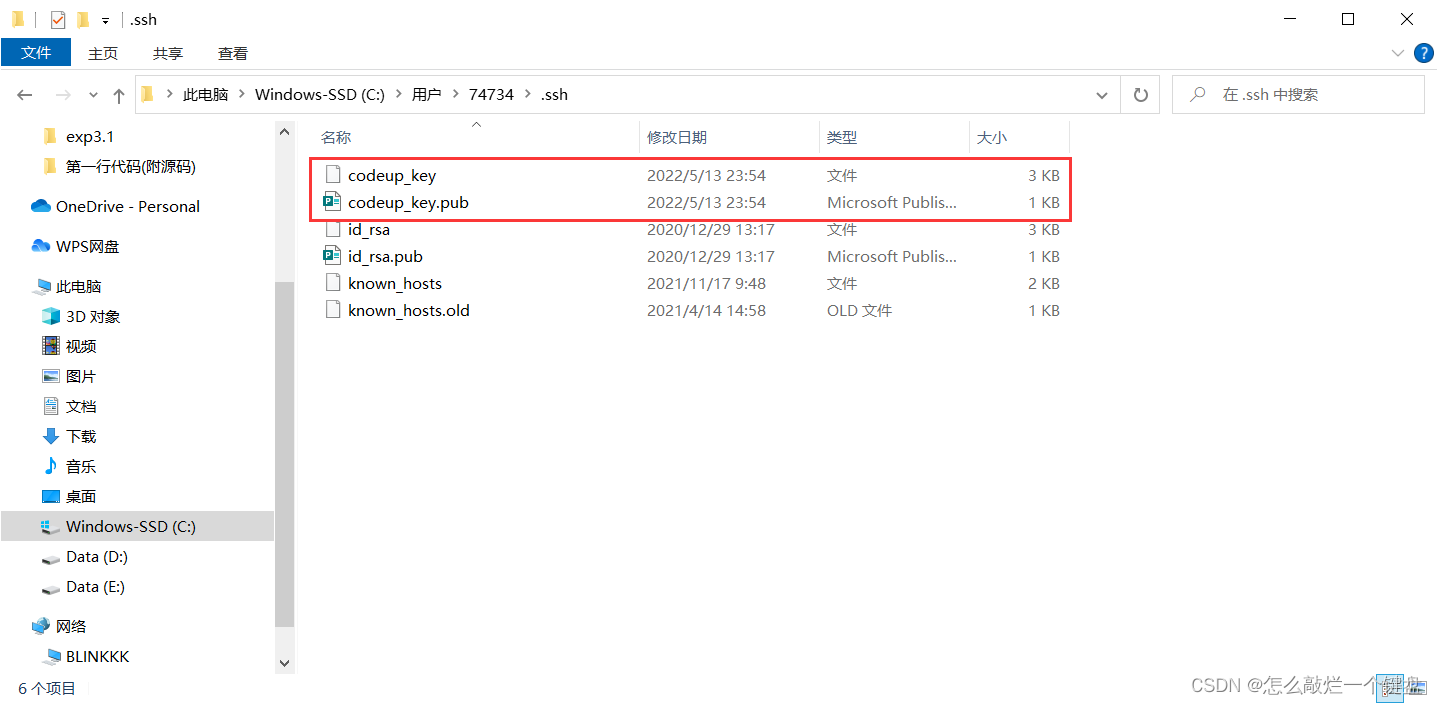
Task: Expand the chevron after 用户 in address bar
Action: pyautogui.click(x=455, y=94)
